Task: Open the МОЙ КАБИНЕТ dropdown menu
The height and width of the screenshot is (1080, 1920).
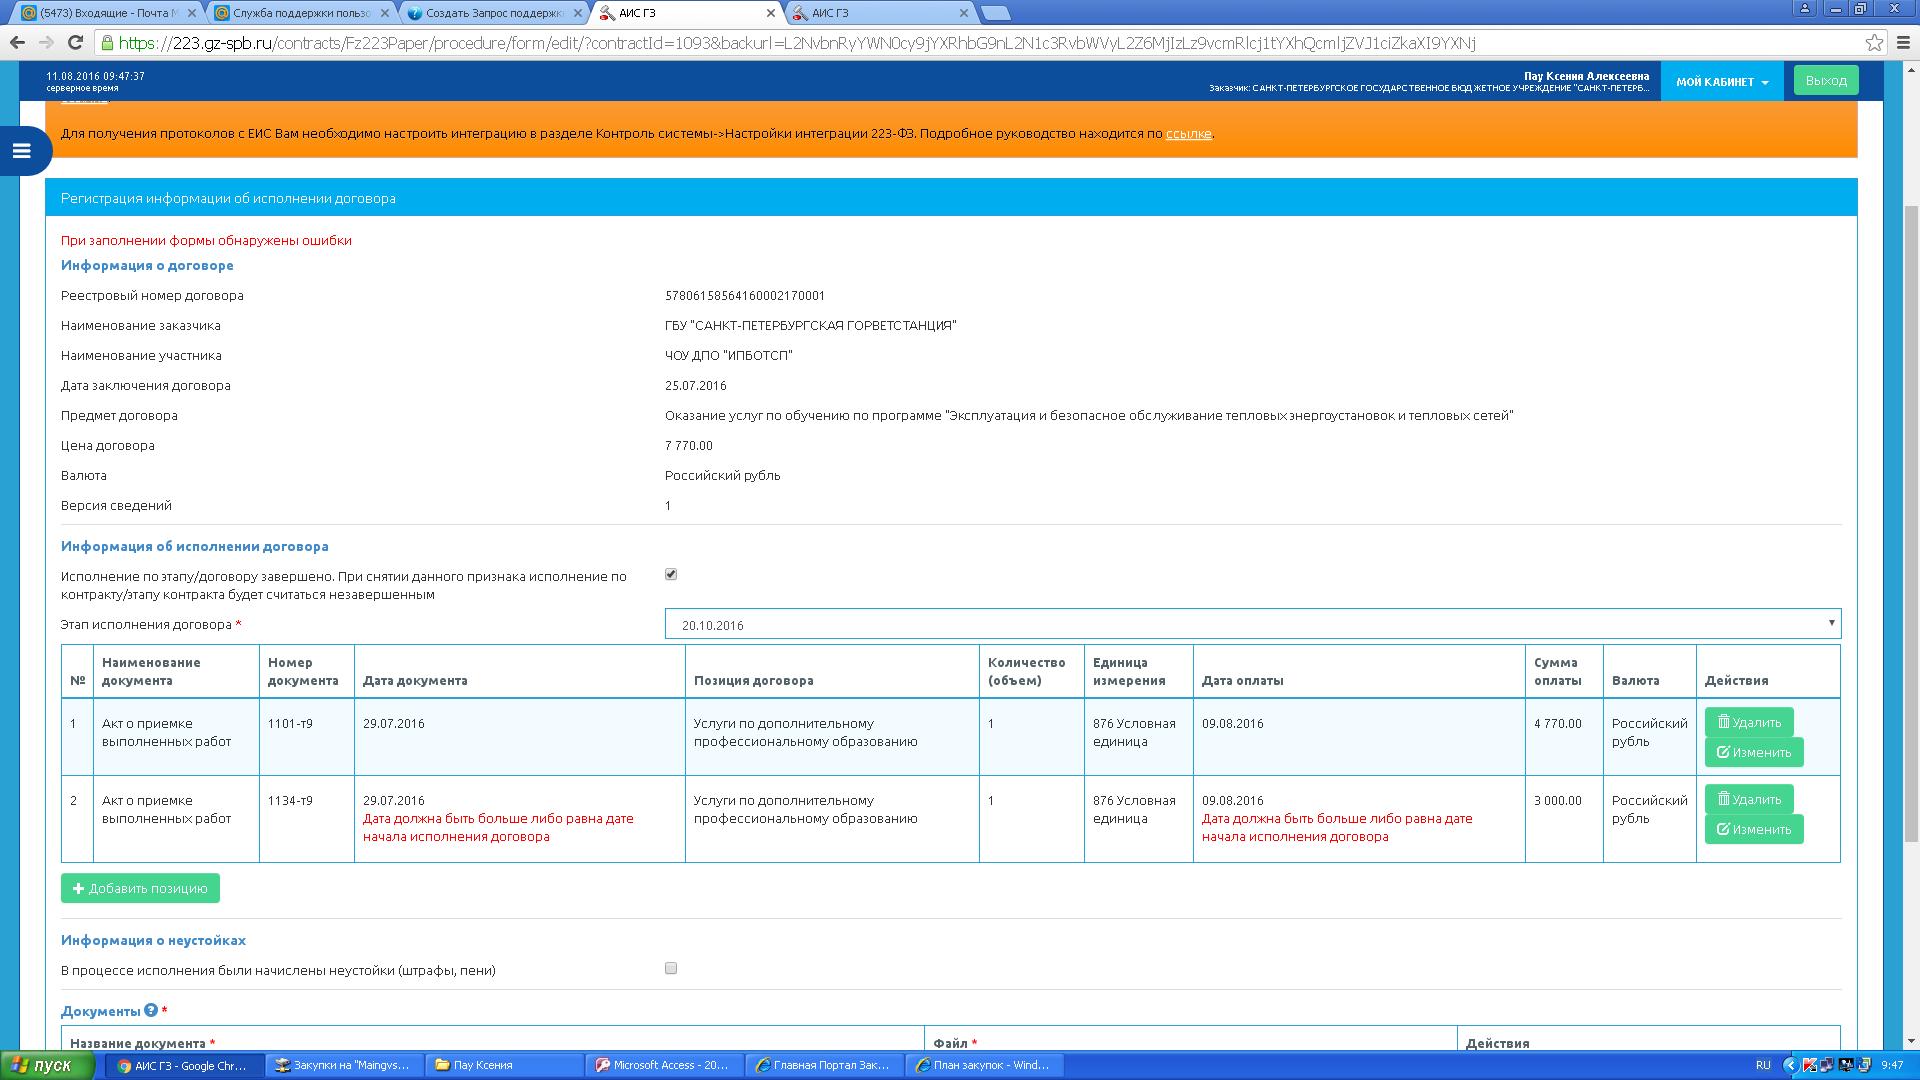Action: (x=1722, y=82)
